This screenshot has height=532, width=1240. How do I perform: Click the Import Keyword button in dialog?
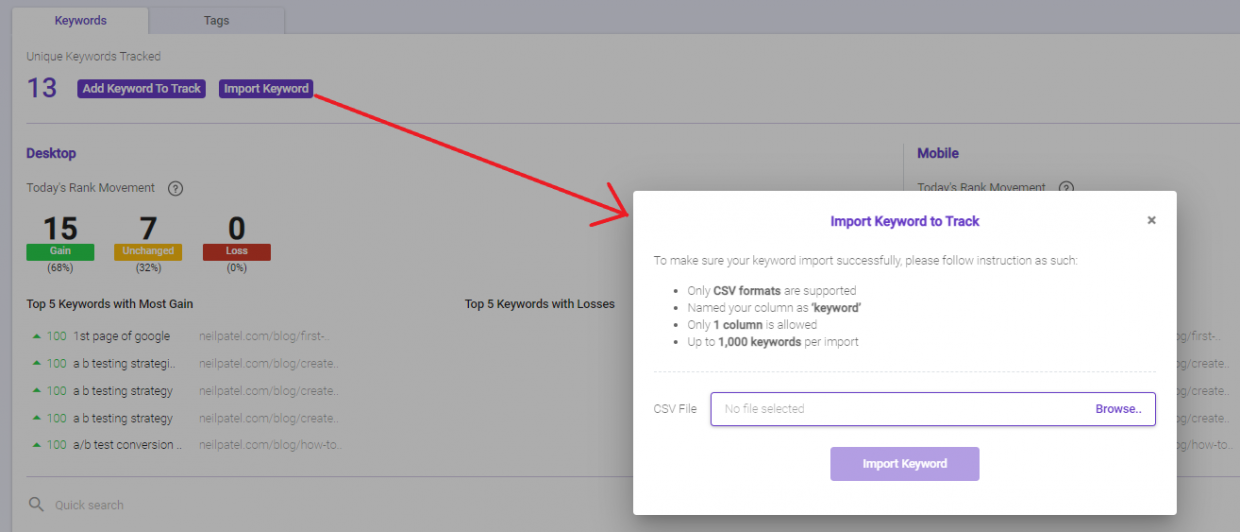pyautogui.click(x=904, y=464)
